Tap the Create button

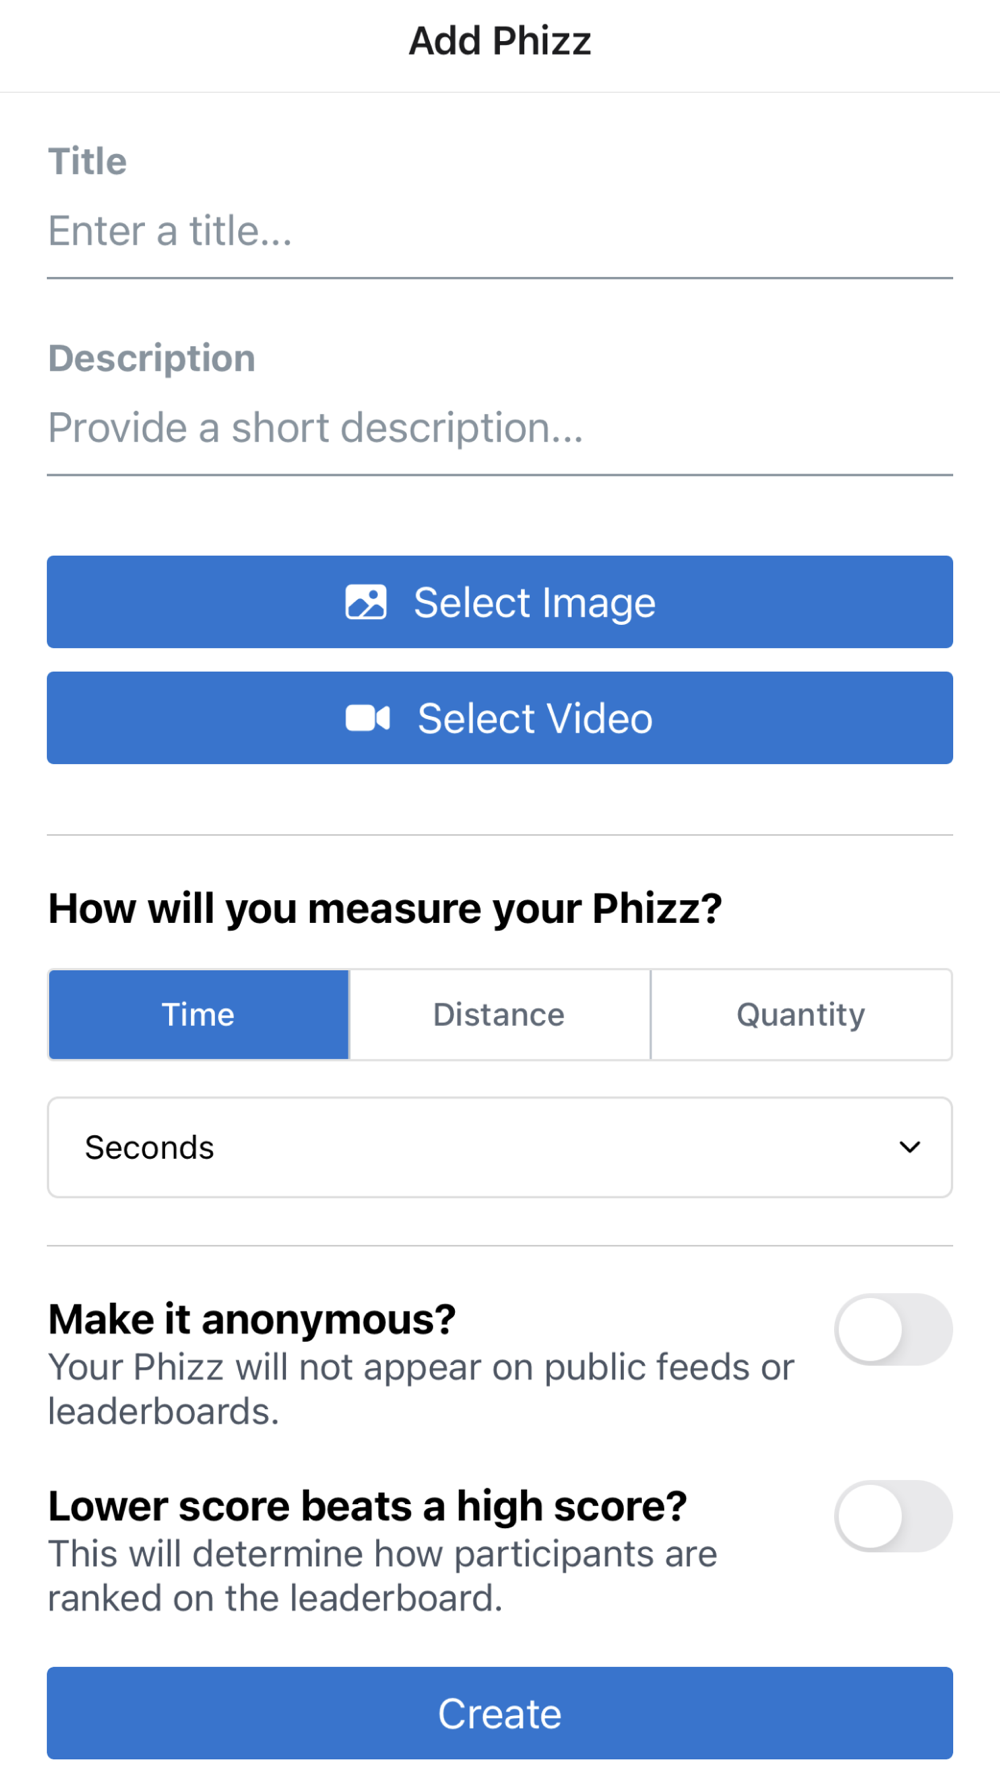(x=499, y=1713)
